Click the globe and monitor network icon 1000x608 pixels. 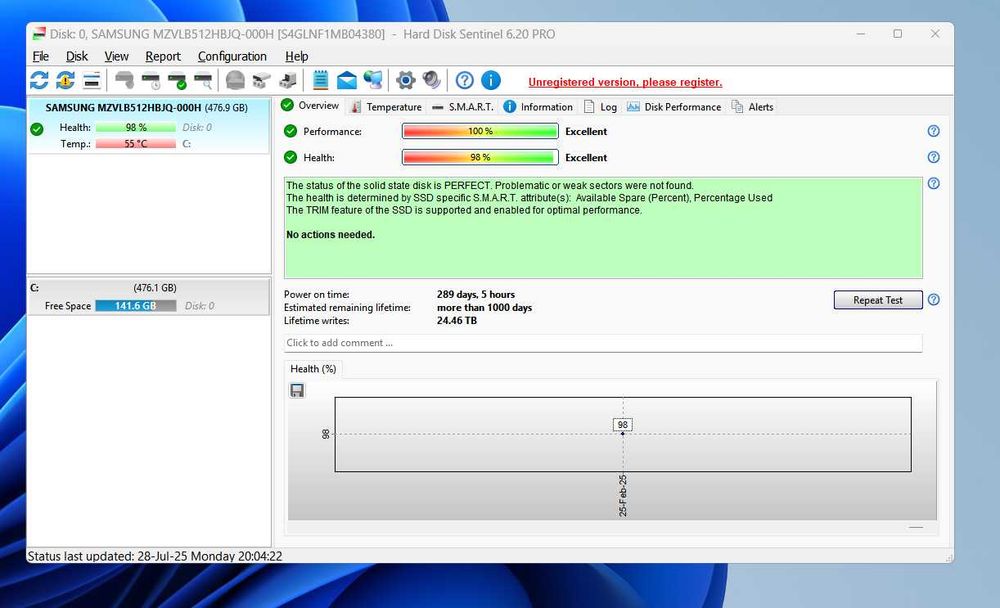[373, 80]
